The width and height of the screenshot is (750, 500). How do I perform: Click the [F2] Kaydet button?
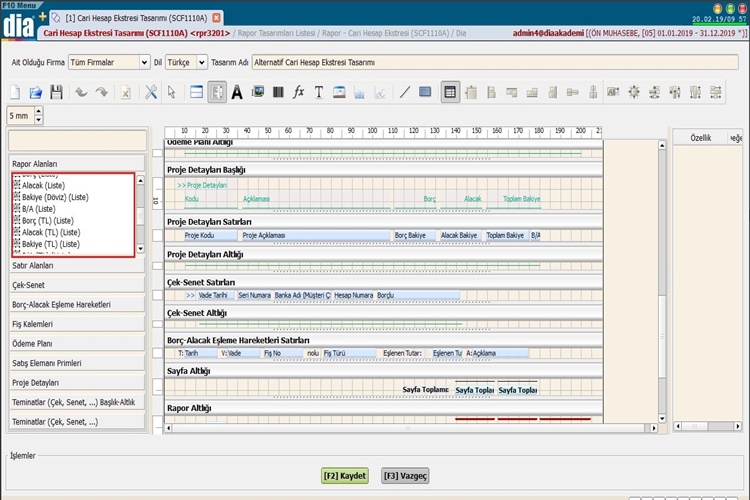coord(345,476)
